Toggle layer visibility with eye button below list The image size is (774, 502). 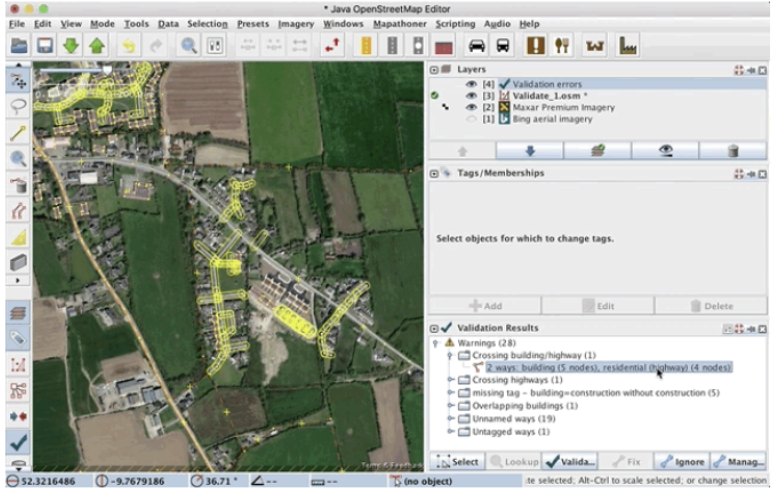(665, 151)
